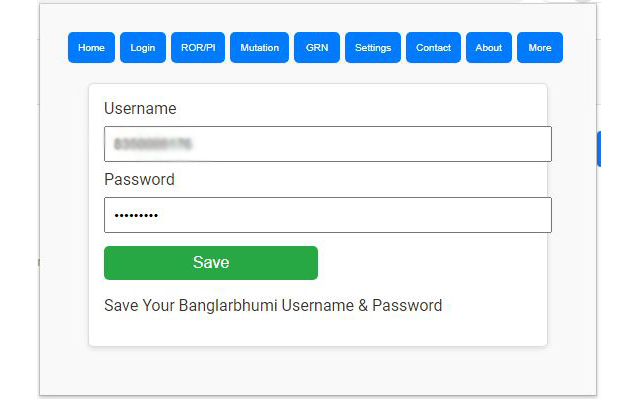Image resolution: width=640 pixels, height=400 pixels.
Task: Click the Save Your Banglarbhumi helper text
Action: (273, 306)
